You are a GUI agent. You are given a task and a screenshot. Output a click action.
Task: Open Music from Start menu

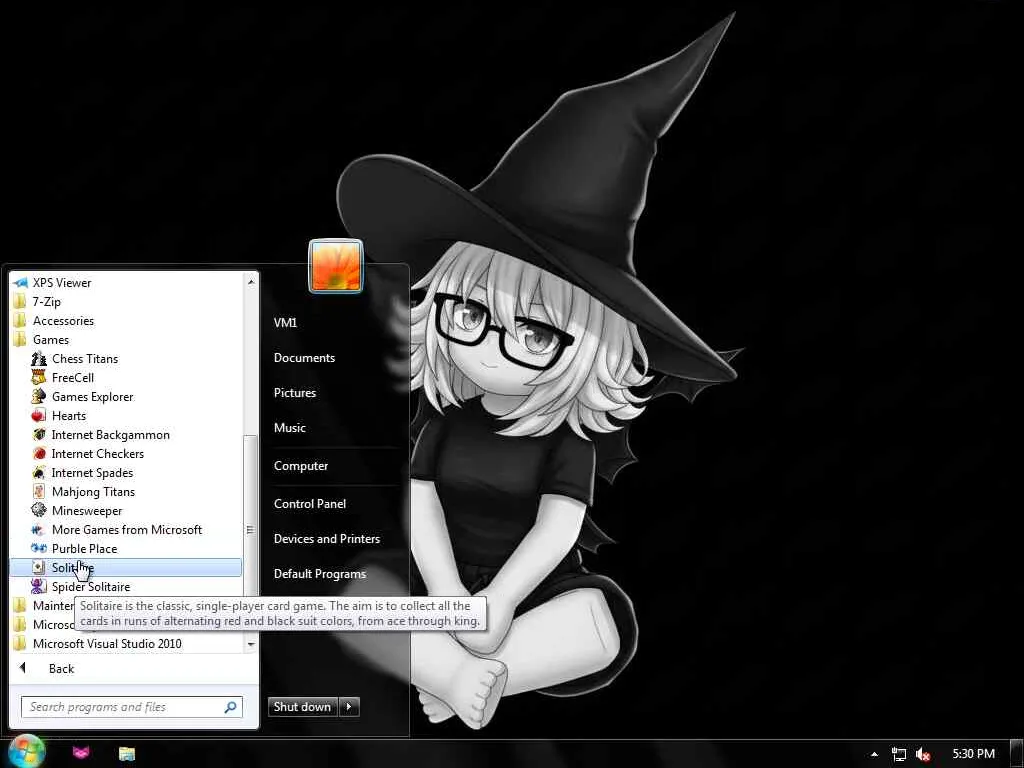click(x=290, y=428)
